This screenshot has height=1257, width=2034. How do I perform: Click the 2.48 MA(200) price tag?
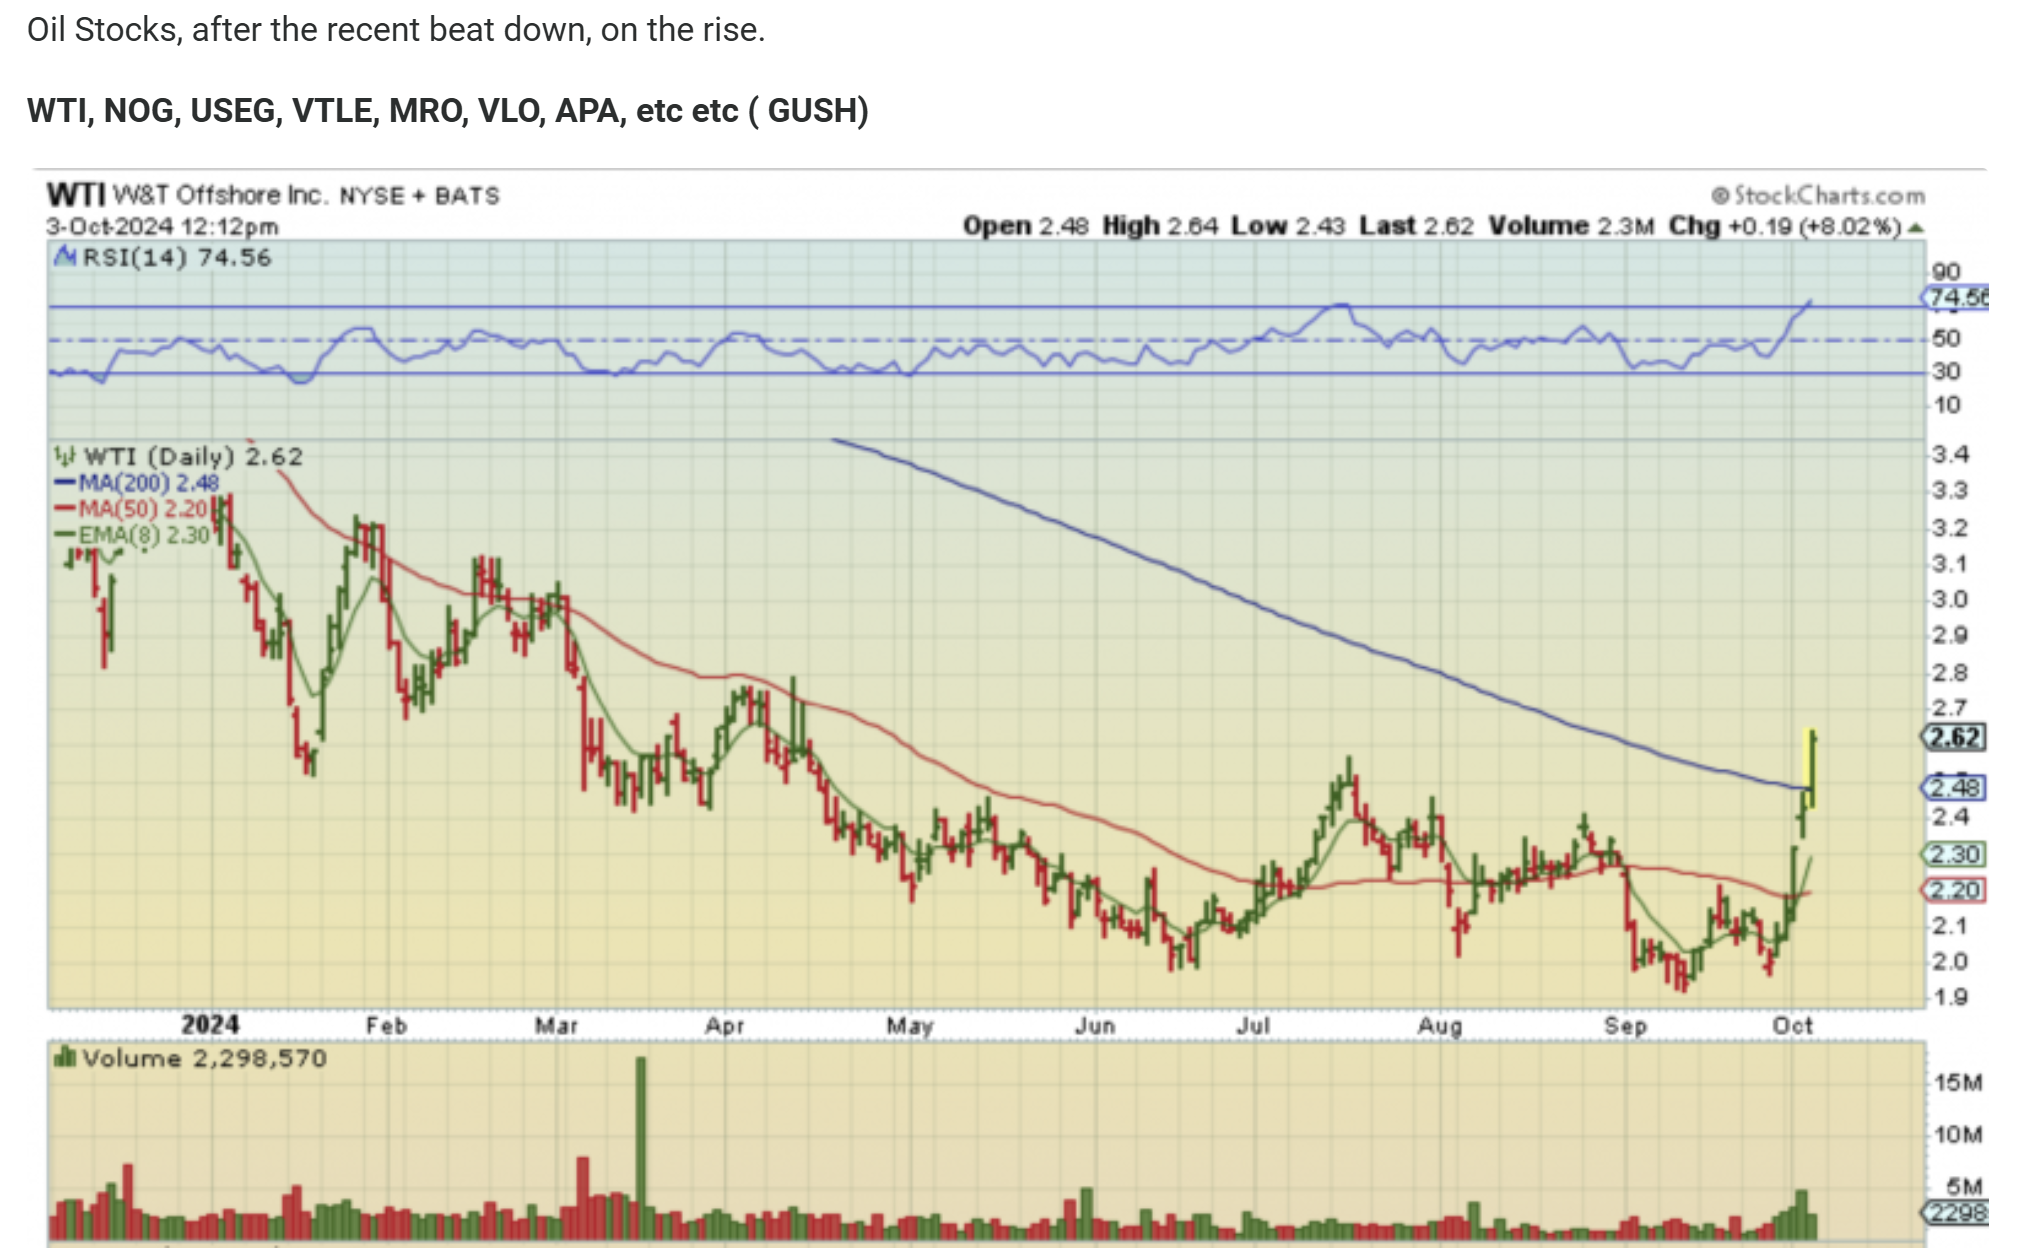point(1954,788)
